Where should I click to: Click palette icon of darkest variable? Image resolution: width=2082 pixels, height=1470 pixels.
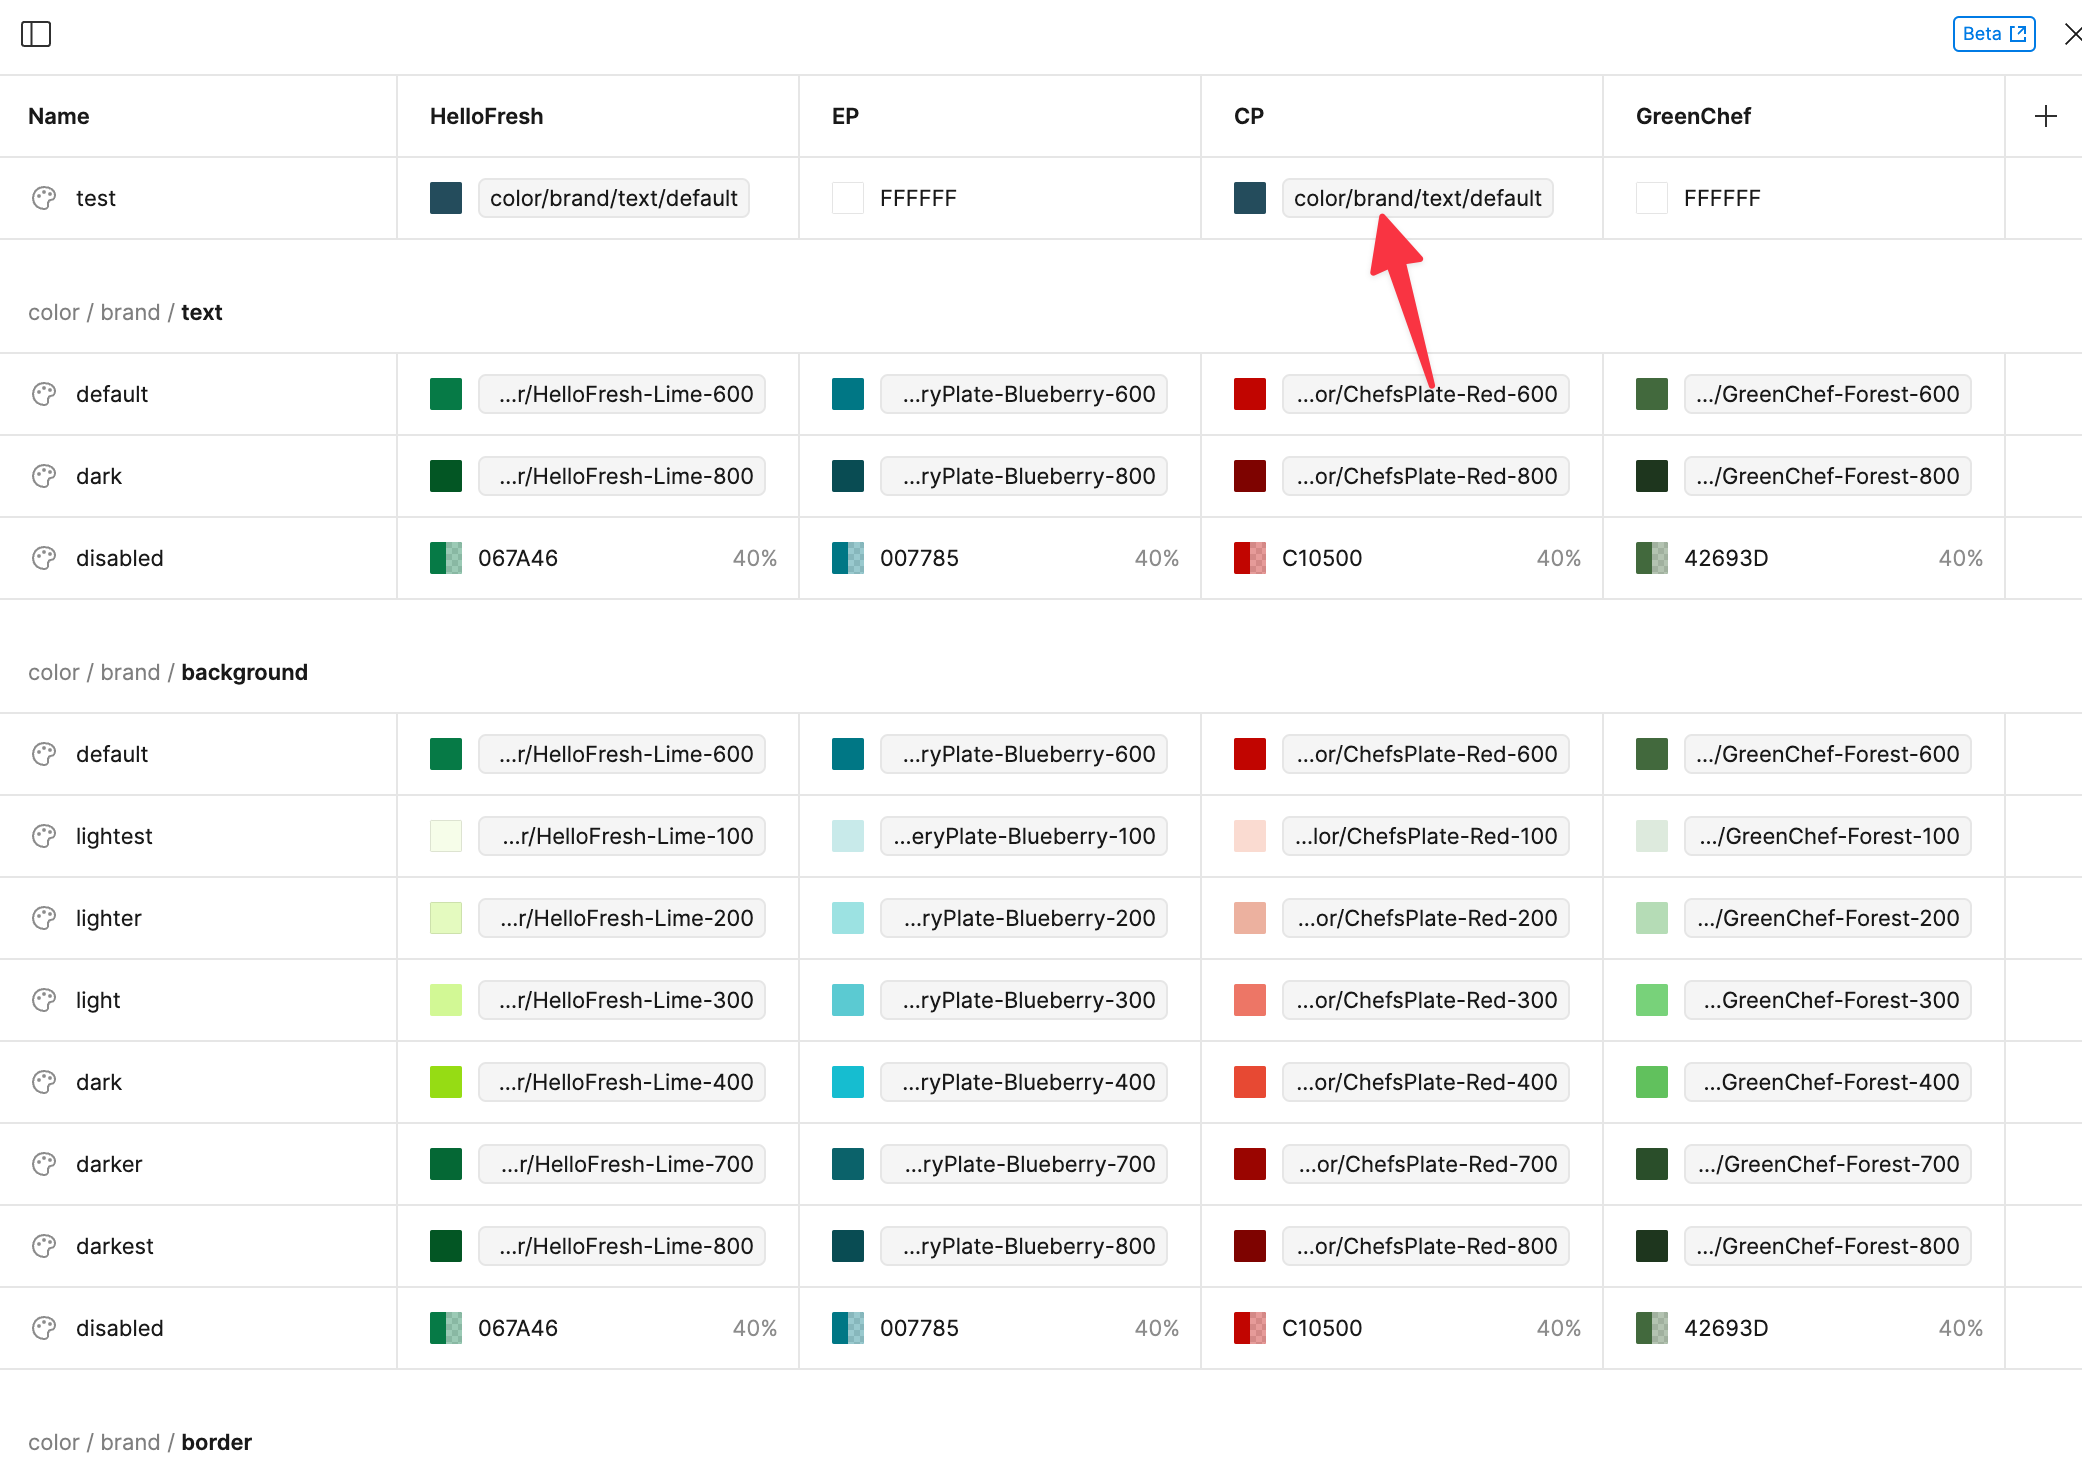pyautogui.click(x=44, y=1246)
